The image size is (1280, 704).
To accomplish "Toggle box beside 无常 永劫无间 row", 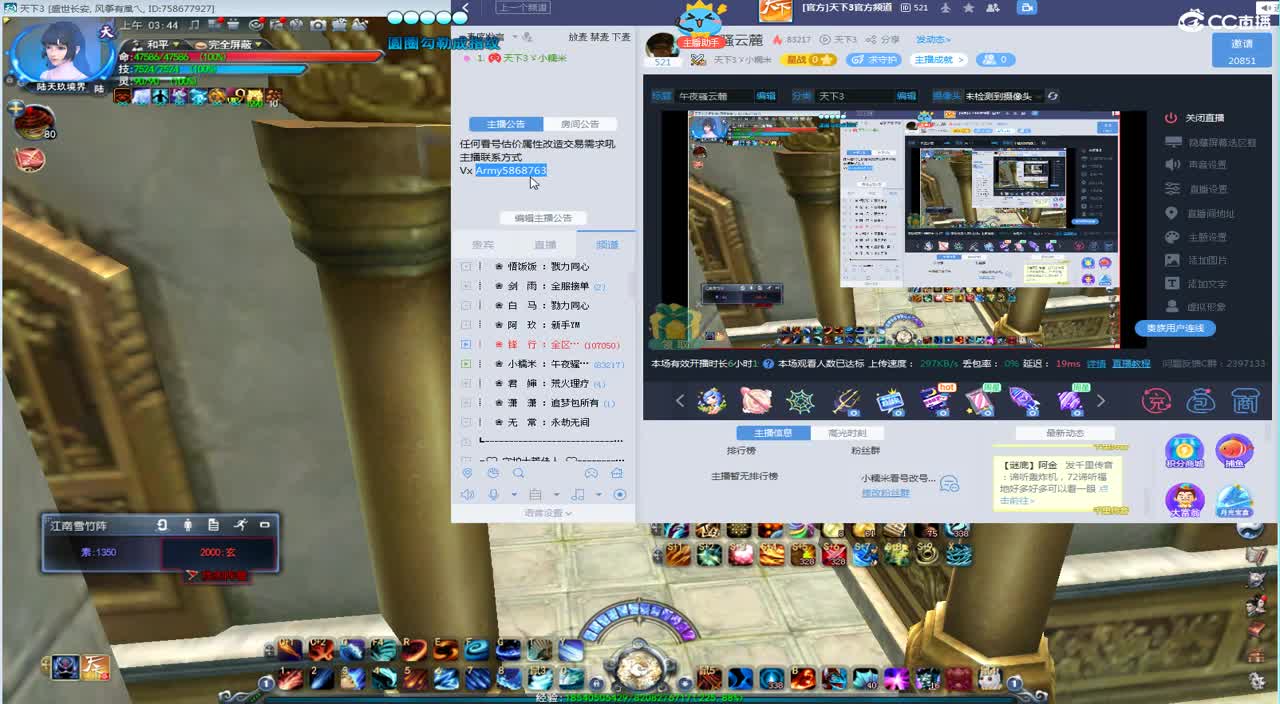I will click(x=466, y=422).
